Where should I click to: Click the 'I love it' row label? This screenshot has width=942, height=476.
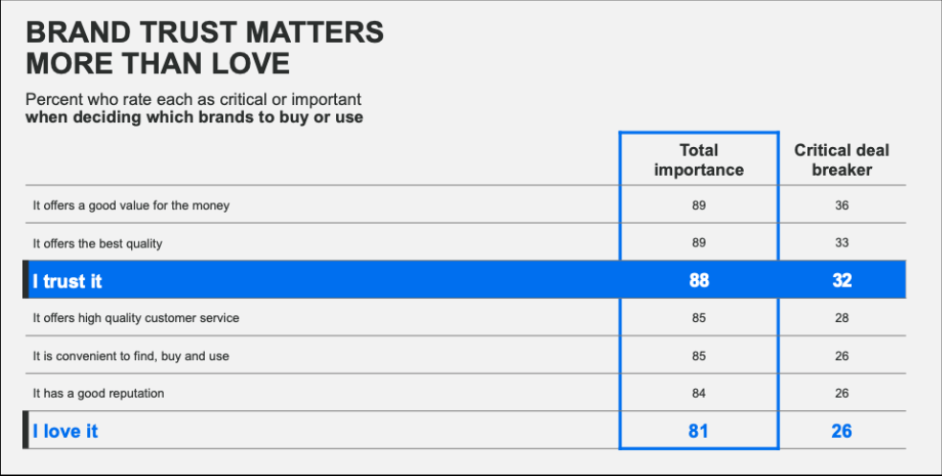(x=65, y=431)
